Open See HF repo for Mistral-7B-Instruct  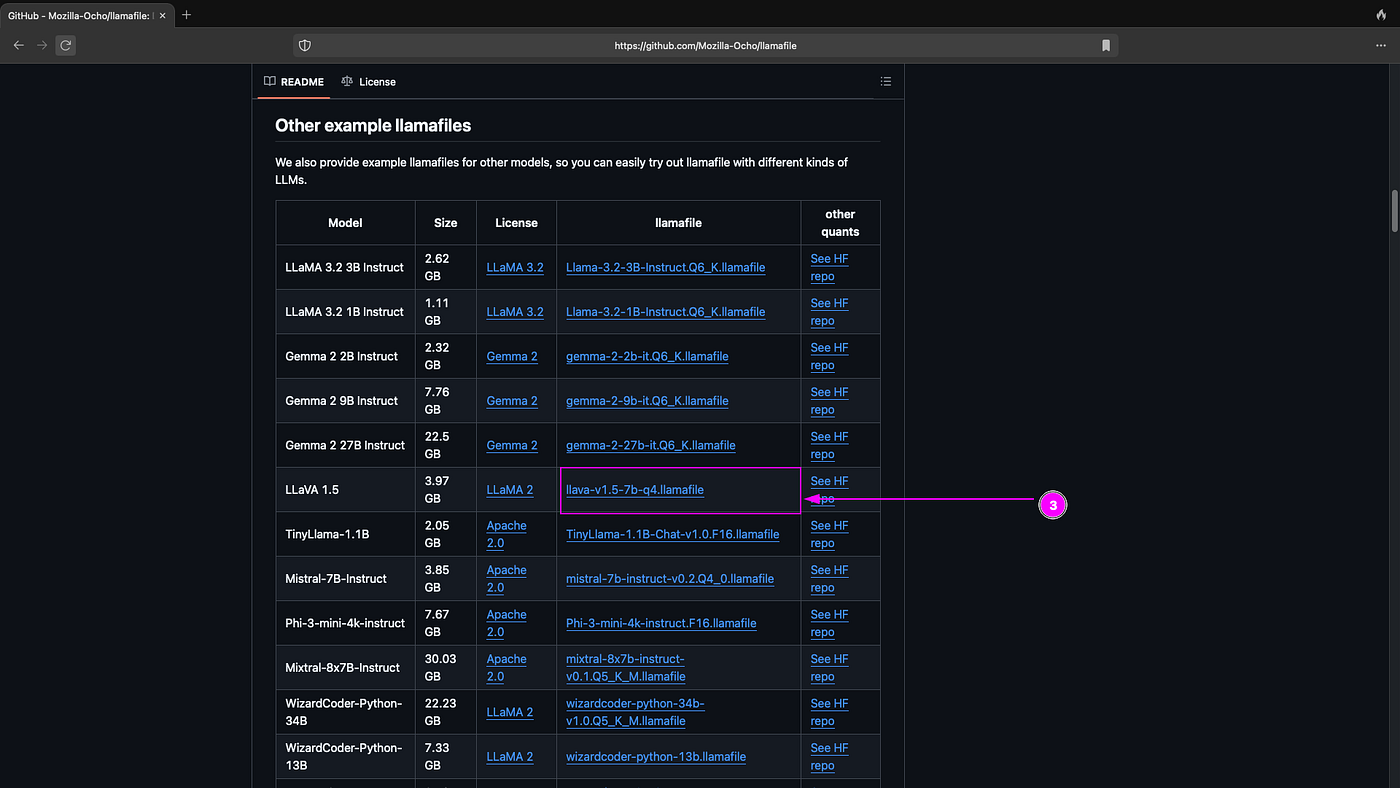point(829,579)
